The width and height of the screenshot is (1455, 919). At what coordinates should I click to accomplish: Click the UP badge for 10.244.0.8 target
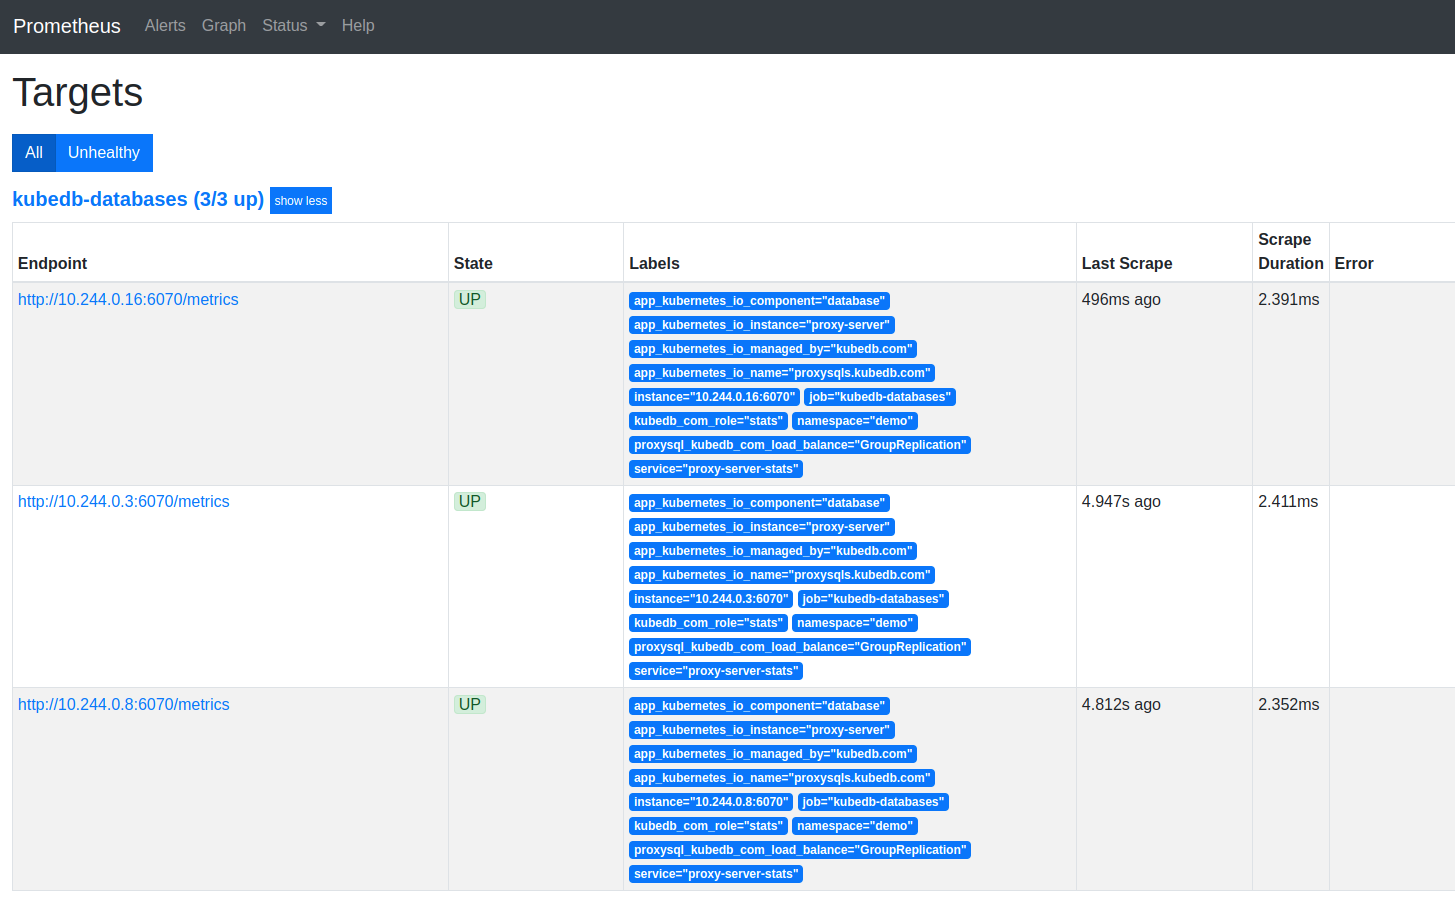469,705
